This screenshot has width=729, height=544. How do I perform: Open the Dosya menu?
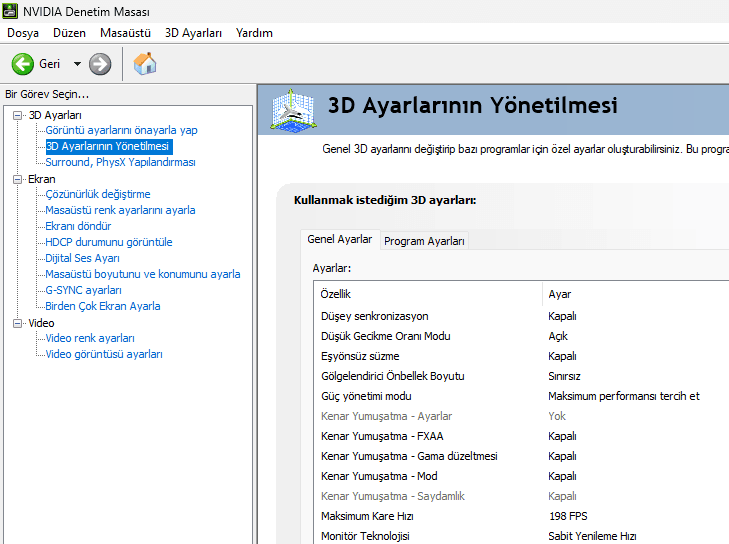22,33
